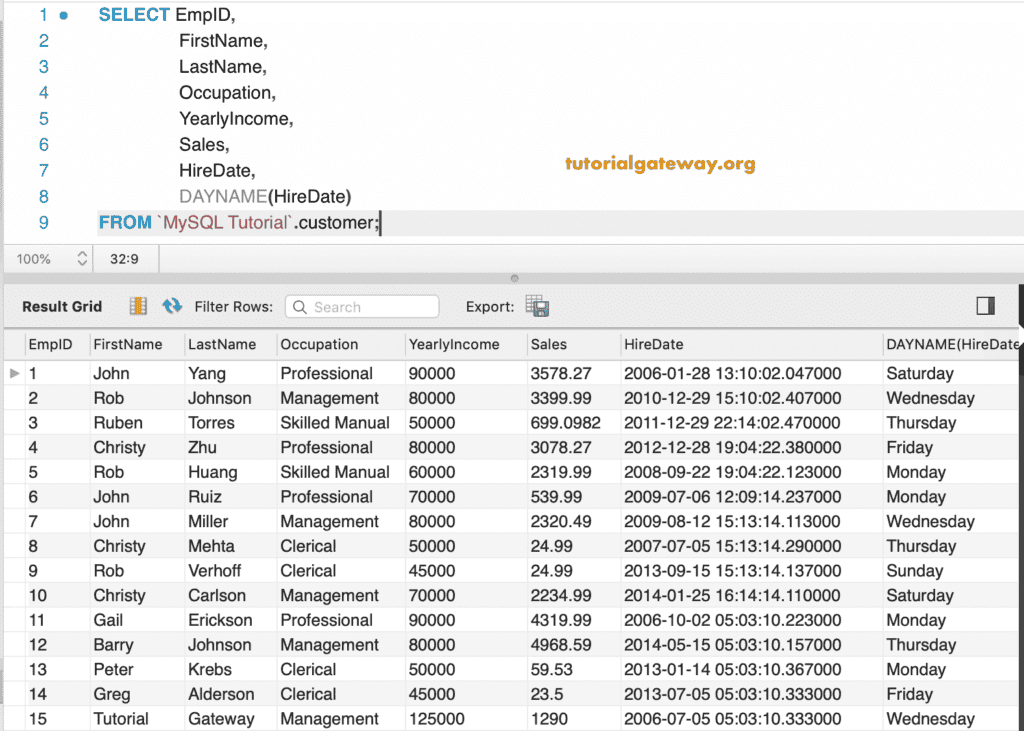The width and height of the screenshot is (1024, 731).
Task: Refresh the result grid data
Action: [172, 306]
